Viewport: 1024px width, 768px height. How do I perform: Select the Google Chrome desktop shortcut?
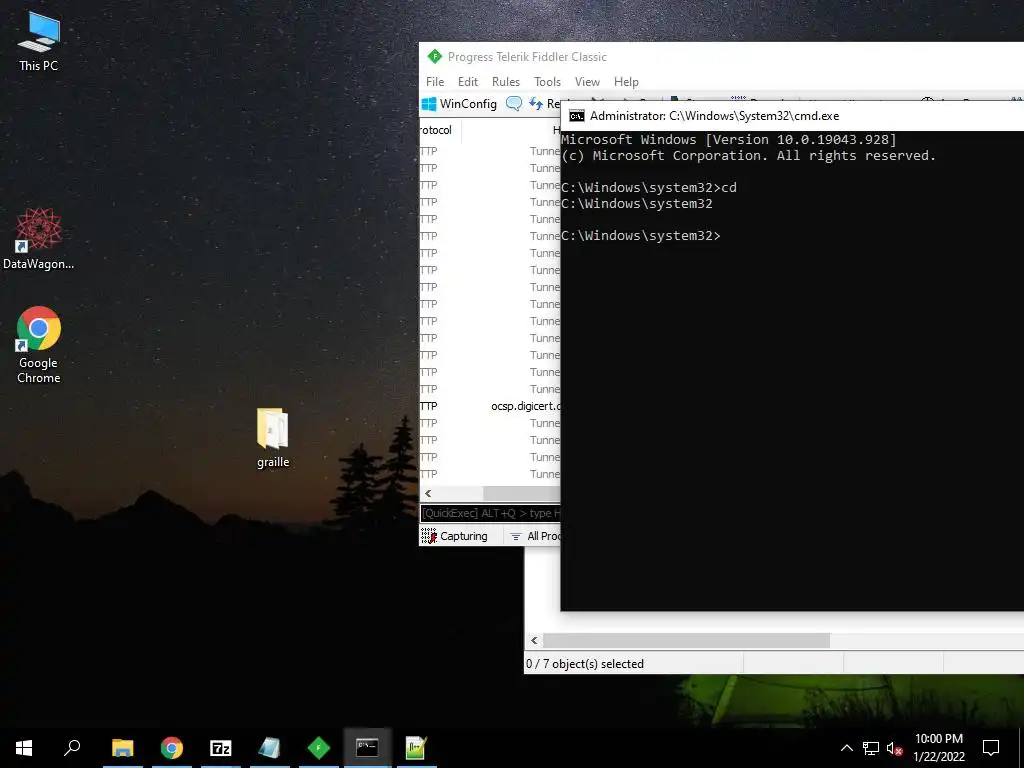[39, 344]
